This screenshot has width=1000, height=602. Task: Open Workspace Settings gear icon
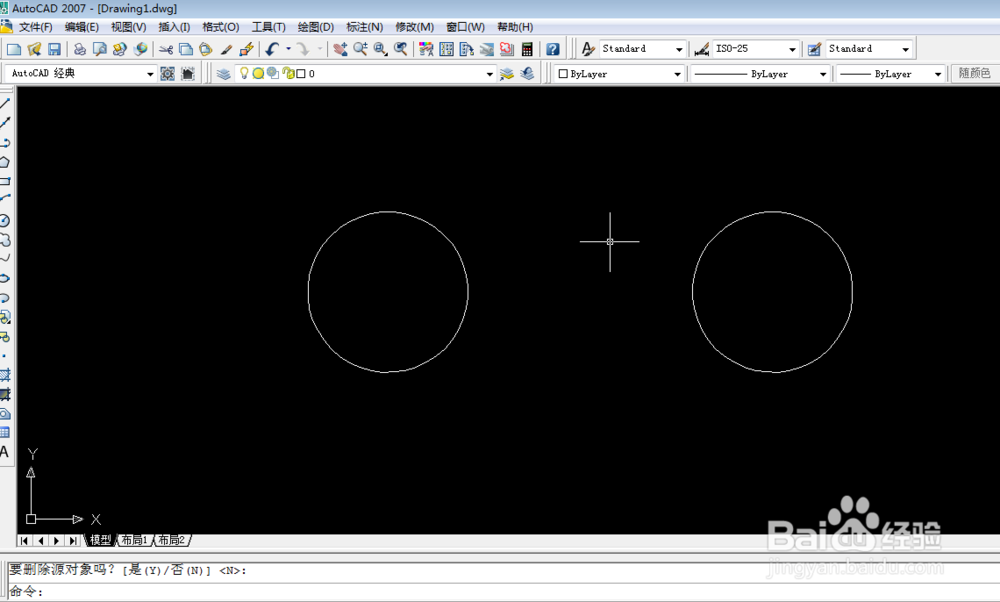[168, 74]
